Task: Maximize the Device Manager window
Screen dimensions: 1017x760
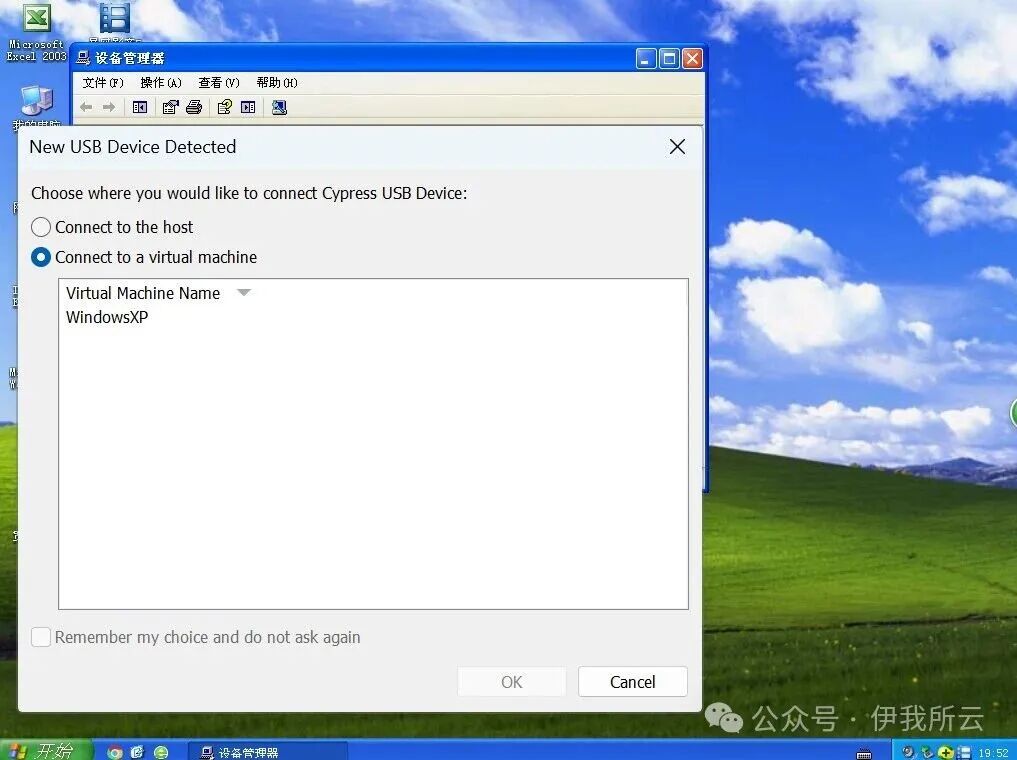Action: (x=669, y=59)
